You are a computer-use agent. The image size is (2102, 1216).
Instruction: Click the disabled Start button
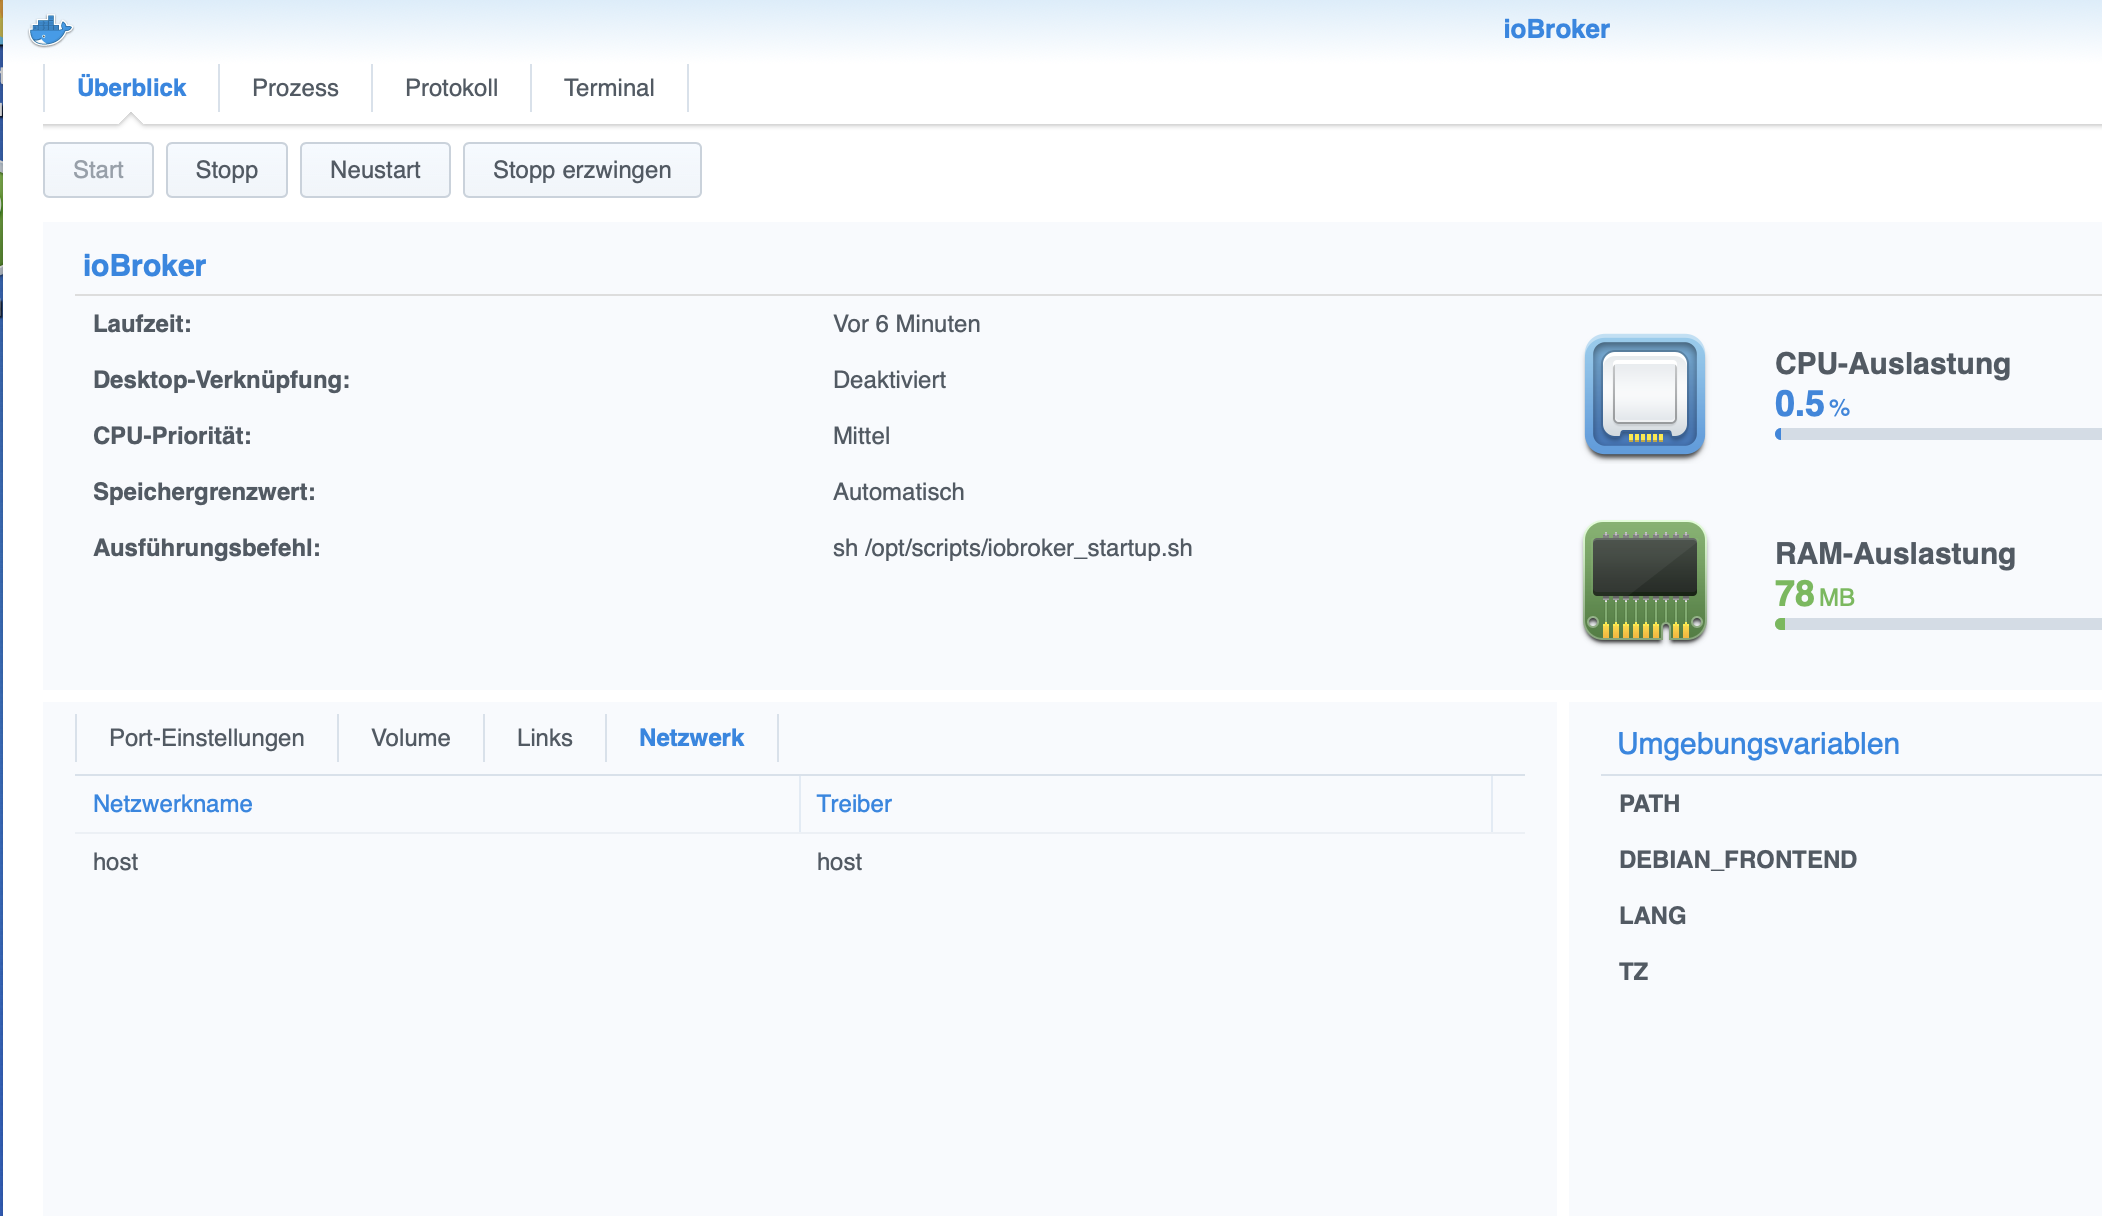tap(98, 170)
